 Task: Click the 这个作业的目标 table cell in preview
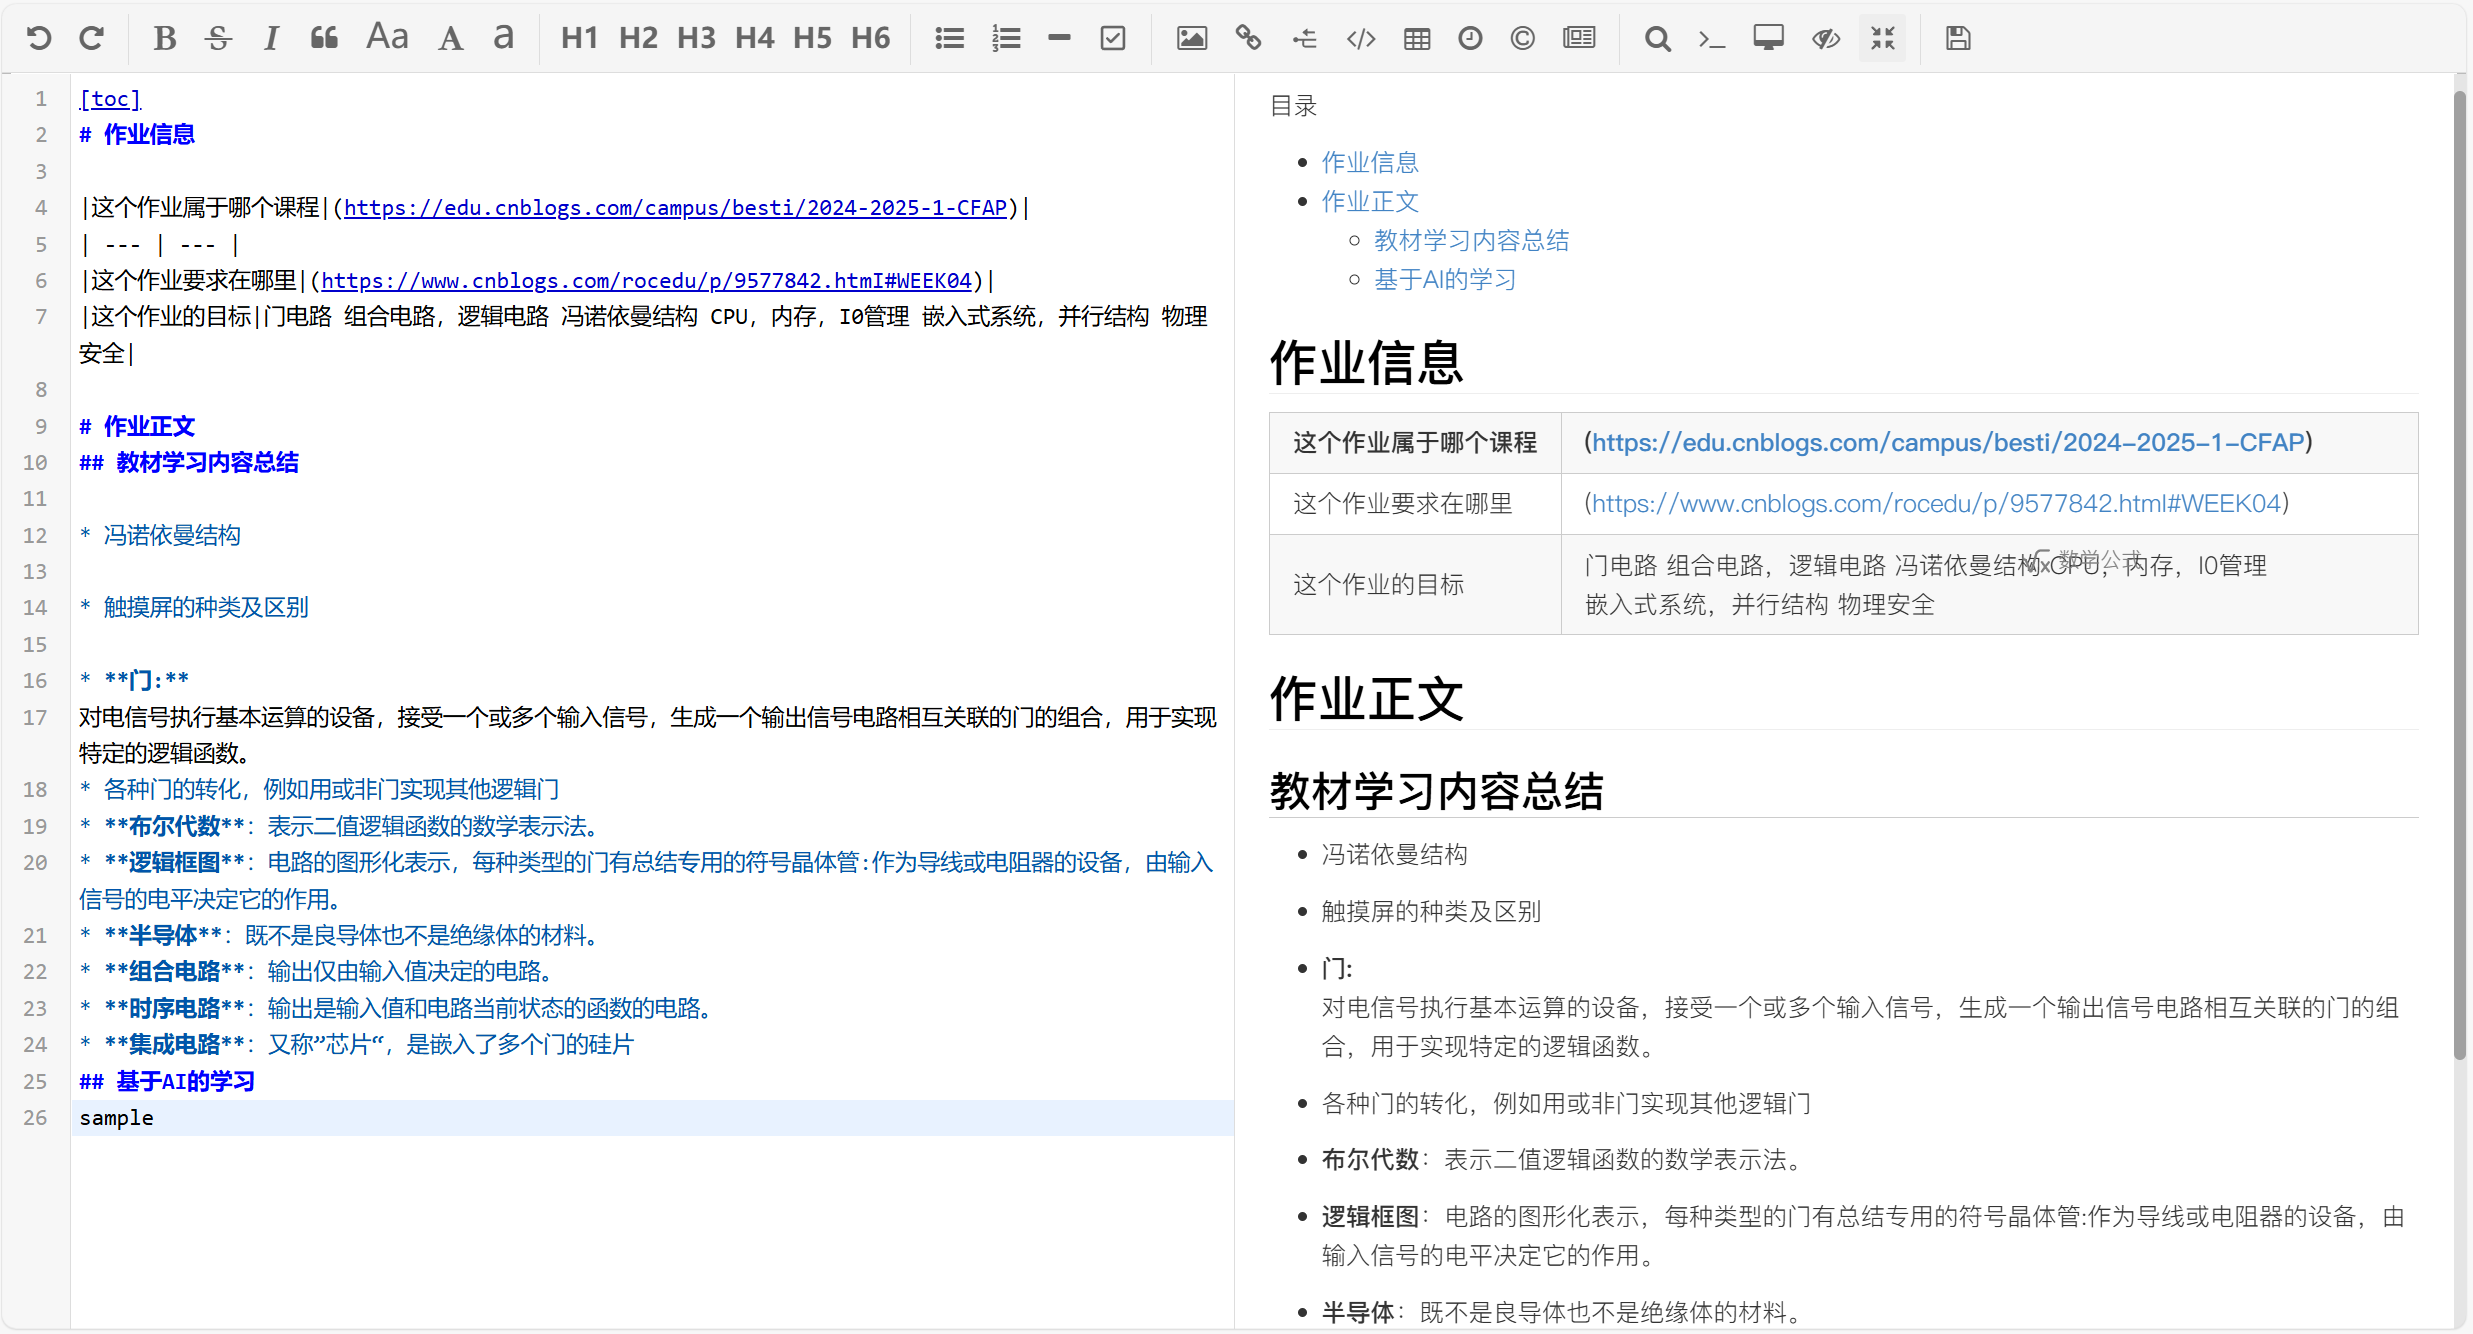pyautogui.click(x=1414, y=584)
